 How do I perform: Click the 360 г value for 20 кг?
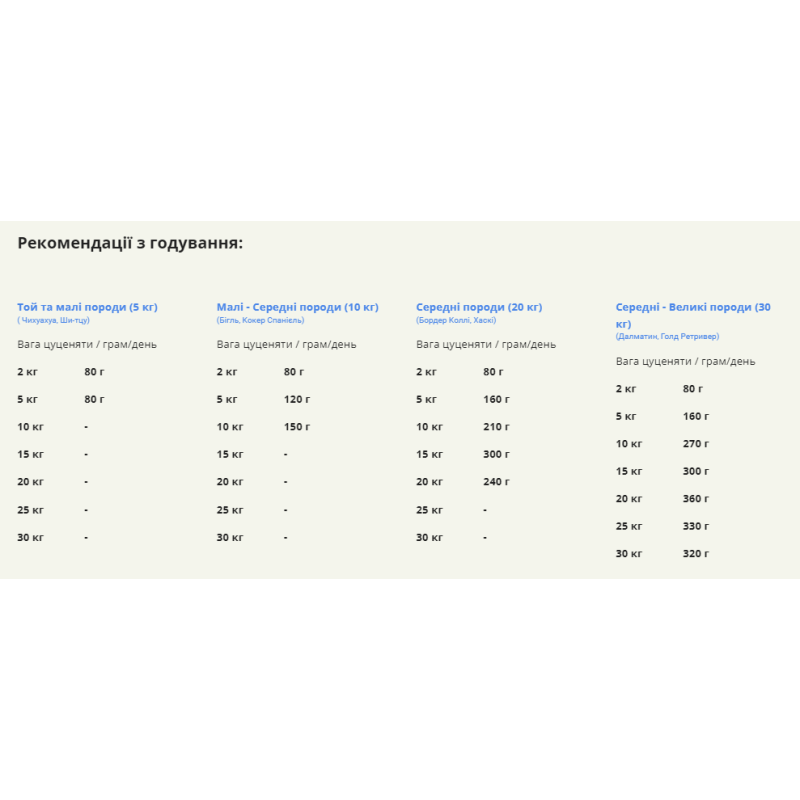[x=696, y=499]
